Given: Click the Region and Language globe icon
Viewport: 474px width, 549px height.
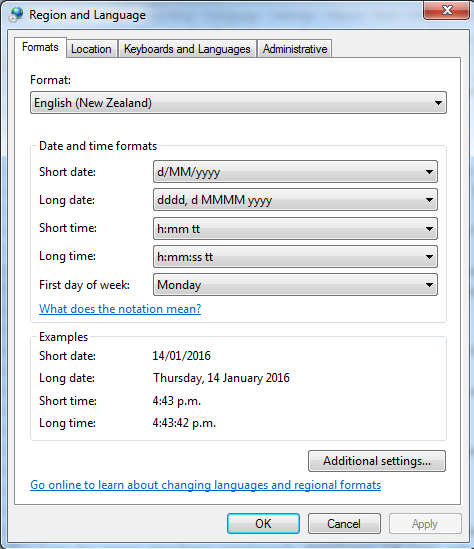Looking at the screenshot, I should (x=16, y=14).
